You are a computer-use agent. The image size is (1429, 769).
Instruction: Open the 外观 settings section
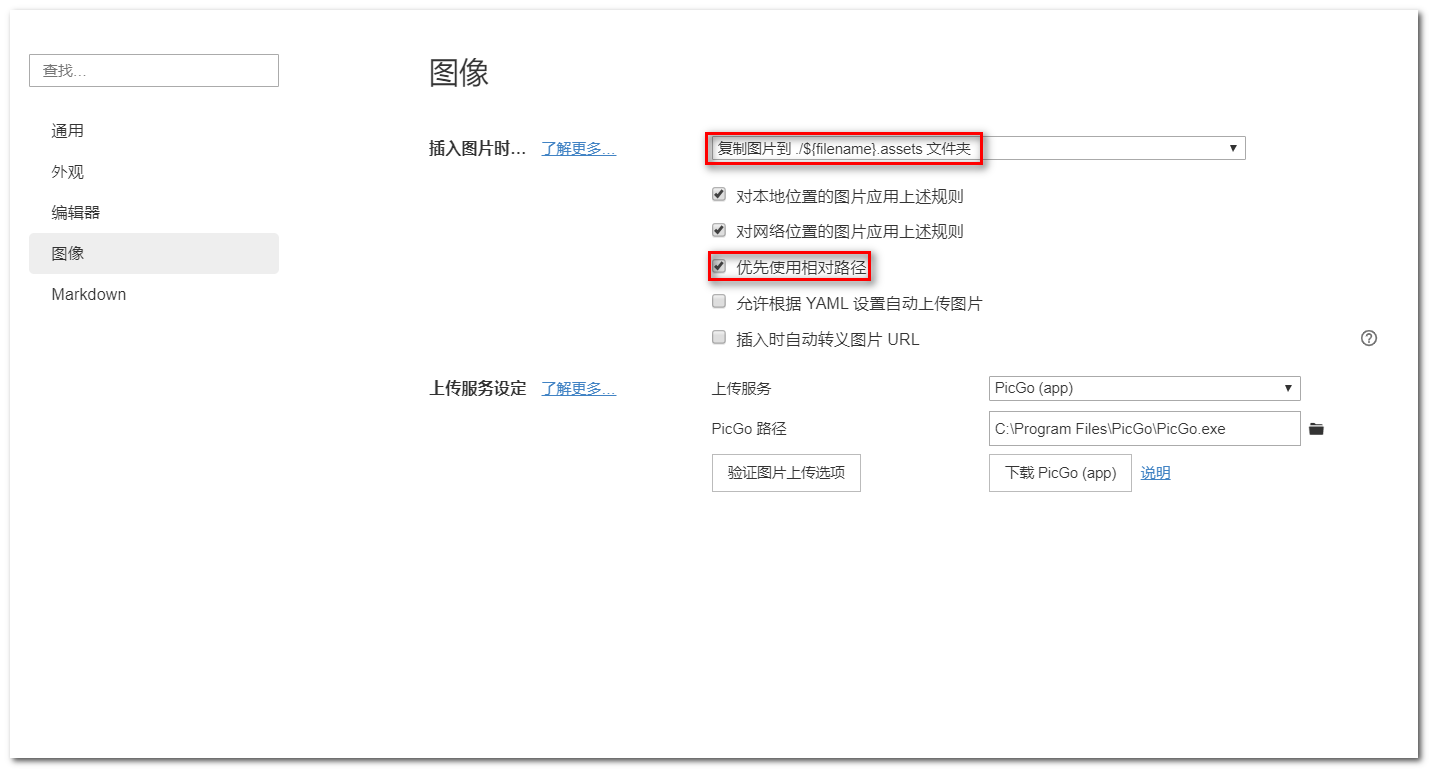click(x=154, y=172)
